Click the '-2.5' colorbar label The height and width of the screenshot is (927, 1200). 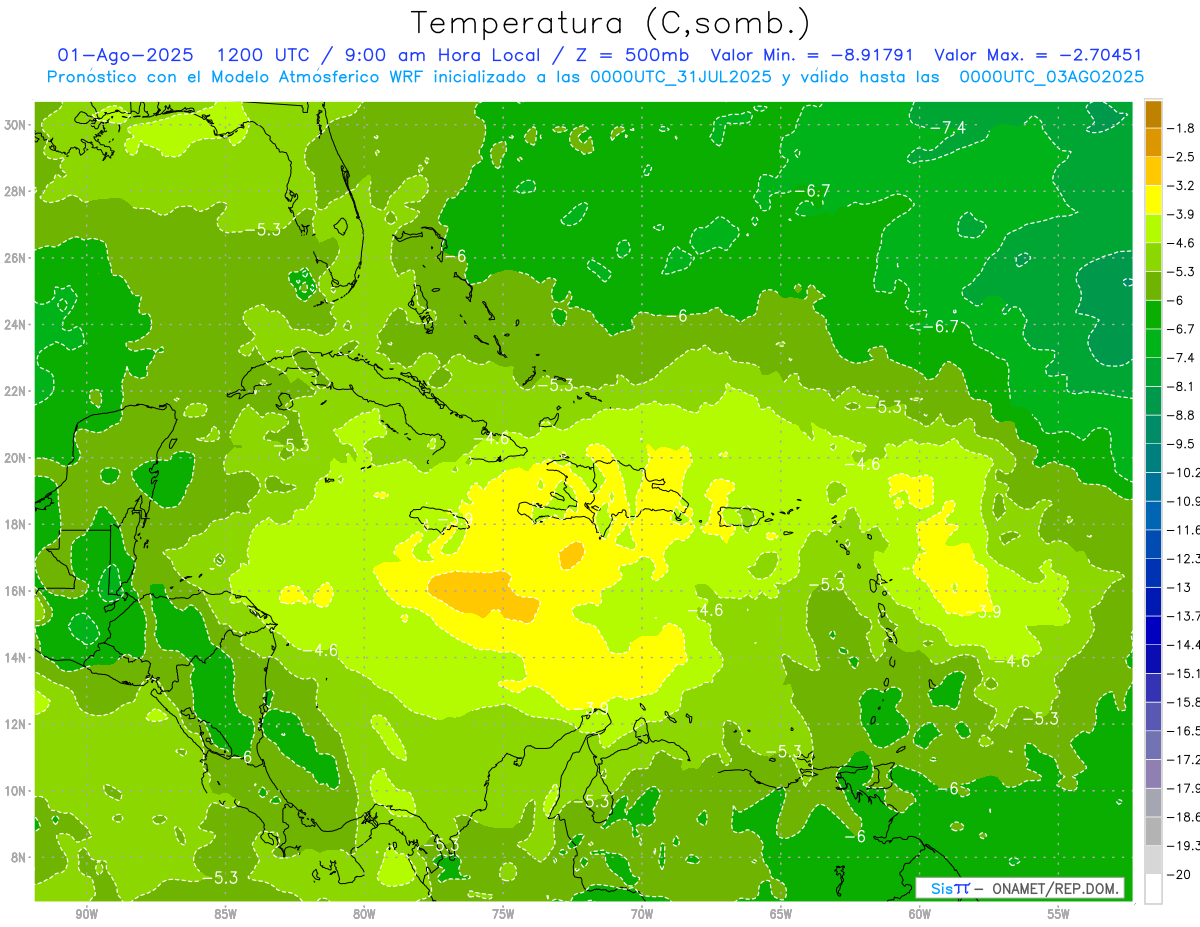[1182, 157]
